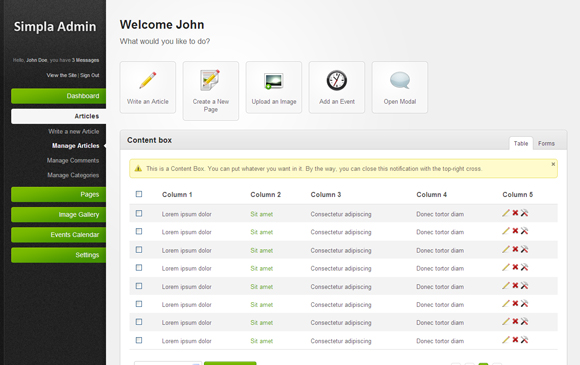
Task: Click the Column 5 table header
Action: [x=517, y=195]
